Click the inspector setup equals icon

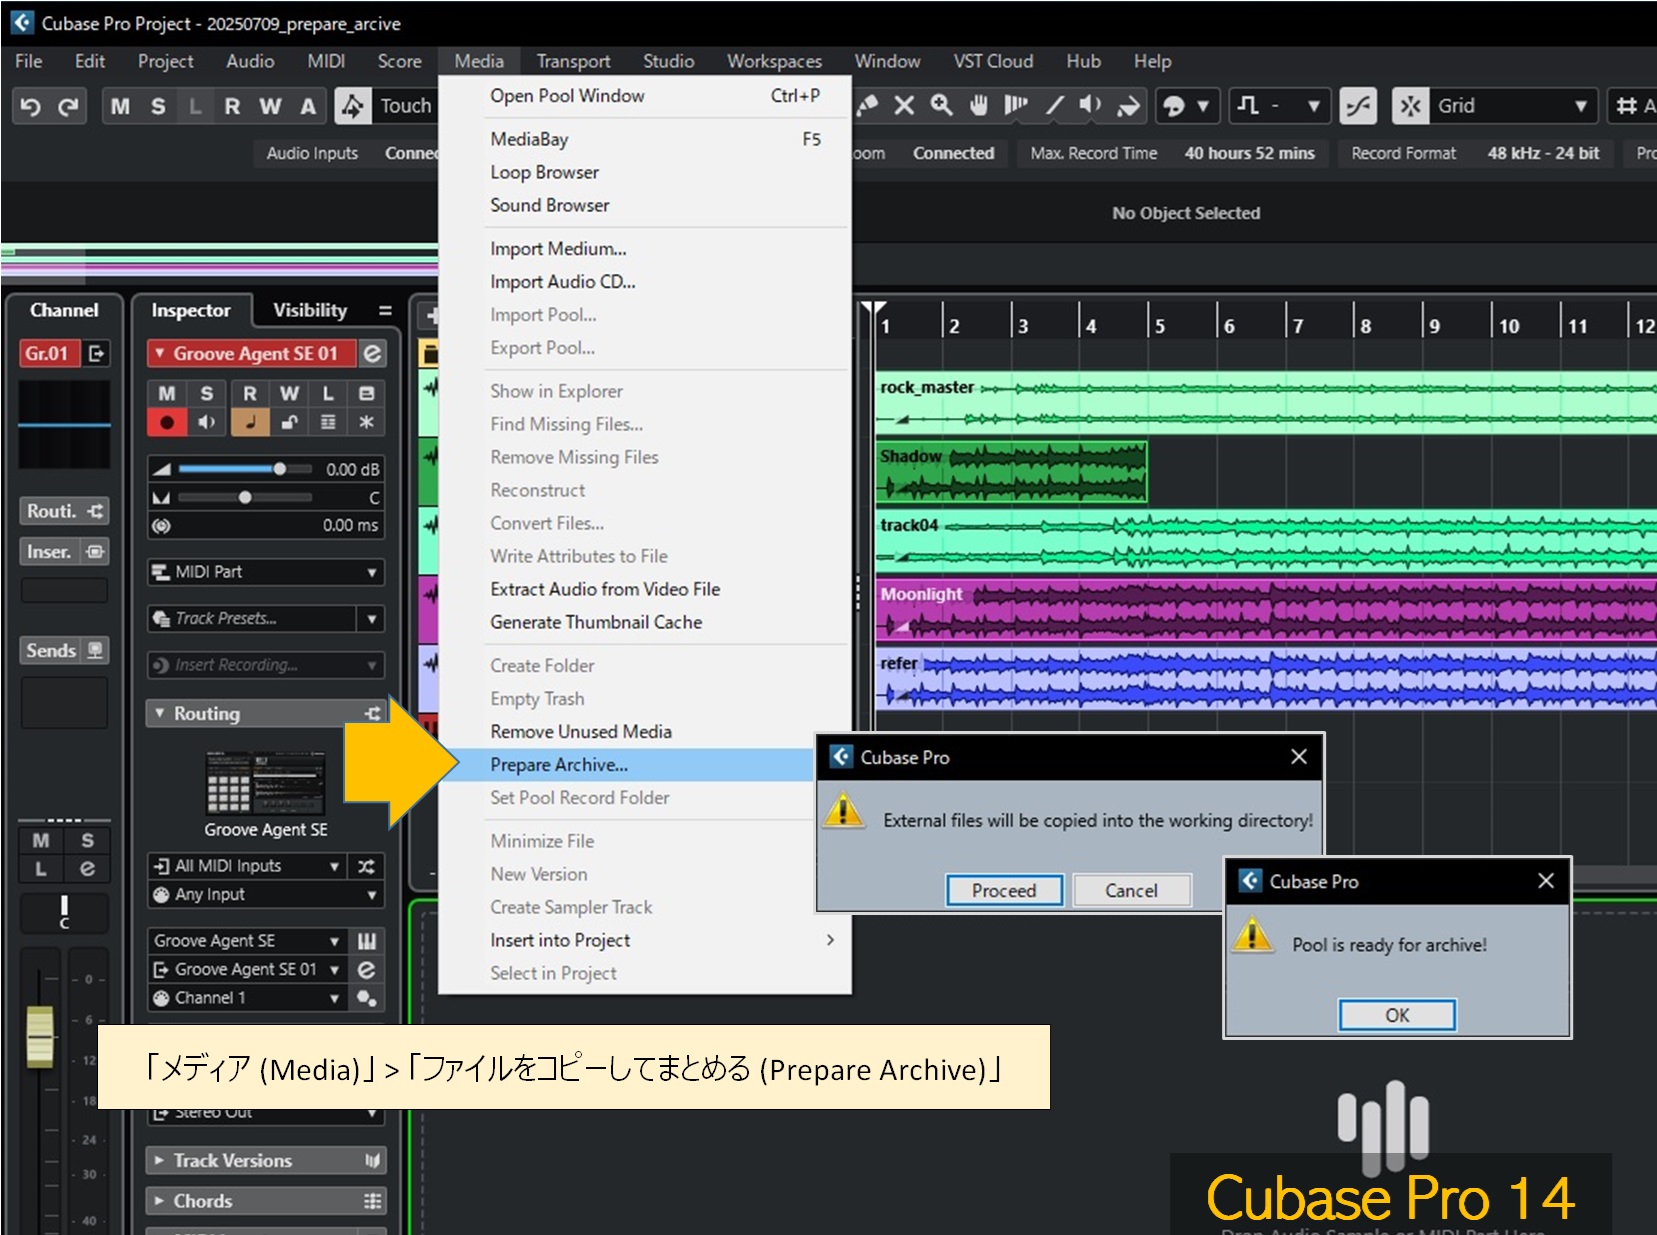[x=385, y=311]
